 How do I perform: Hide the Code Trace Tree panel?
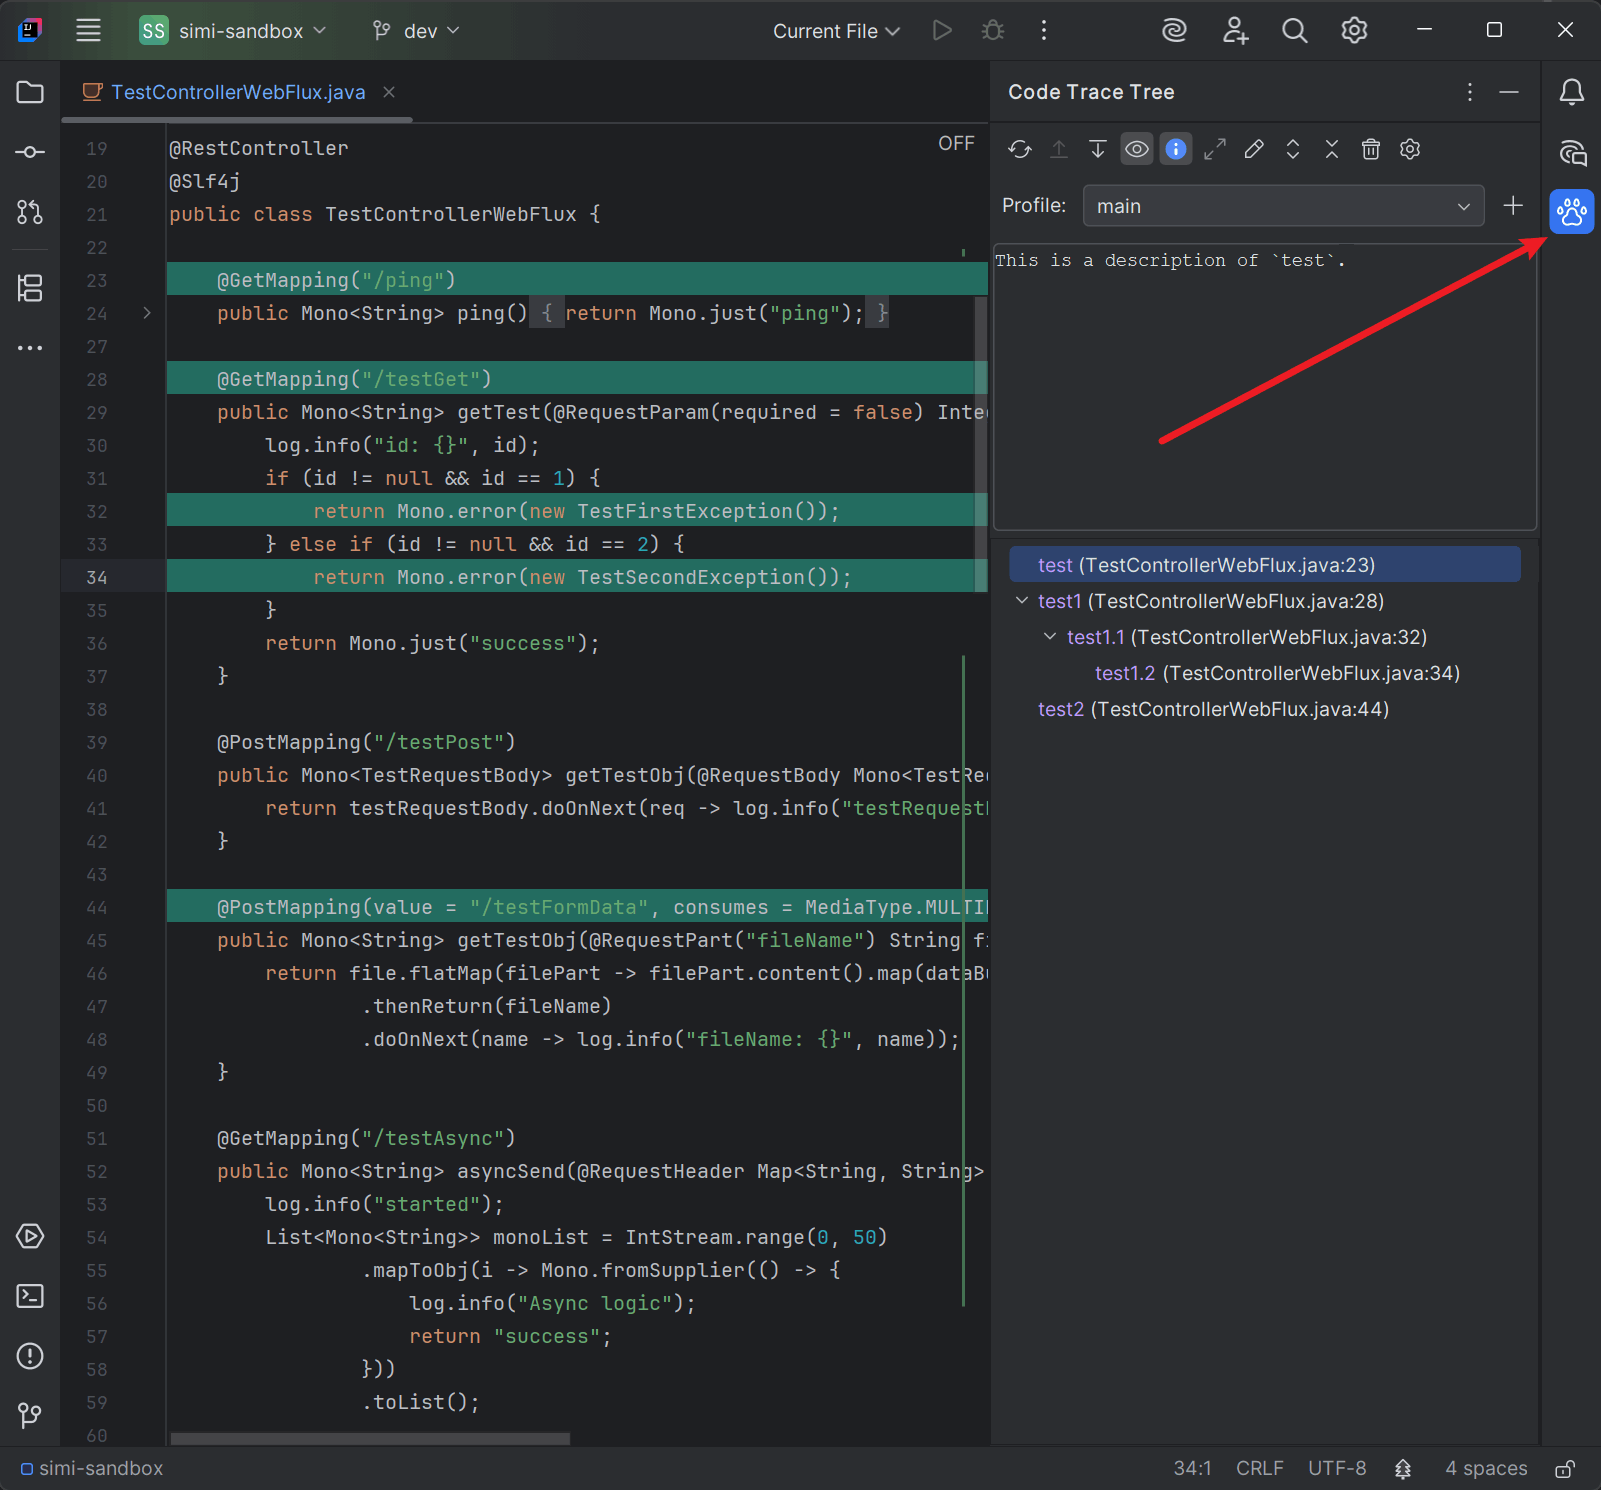1509,92
